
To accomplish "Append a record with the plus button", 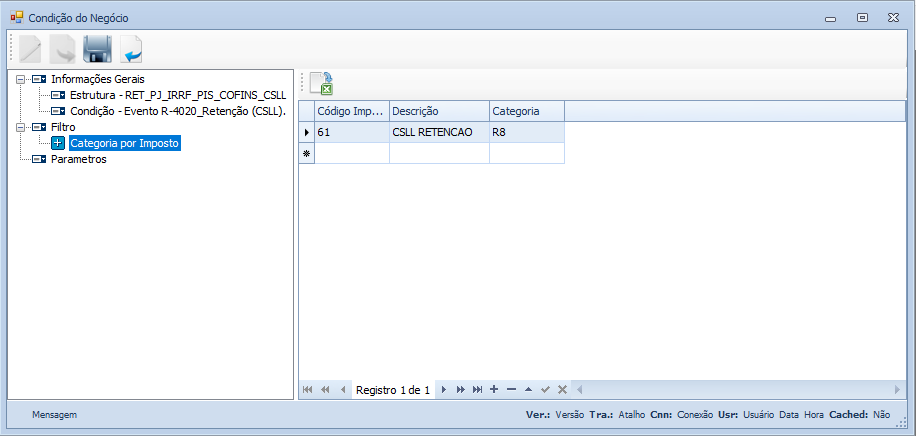I will click(x=494, y=390).
